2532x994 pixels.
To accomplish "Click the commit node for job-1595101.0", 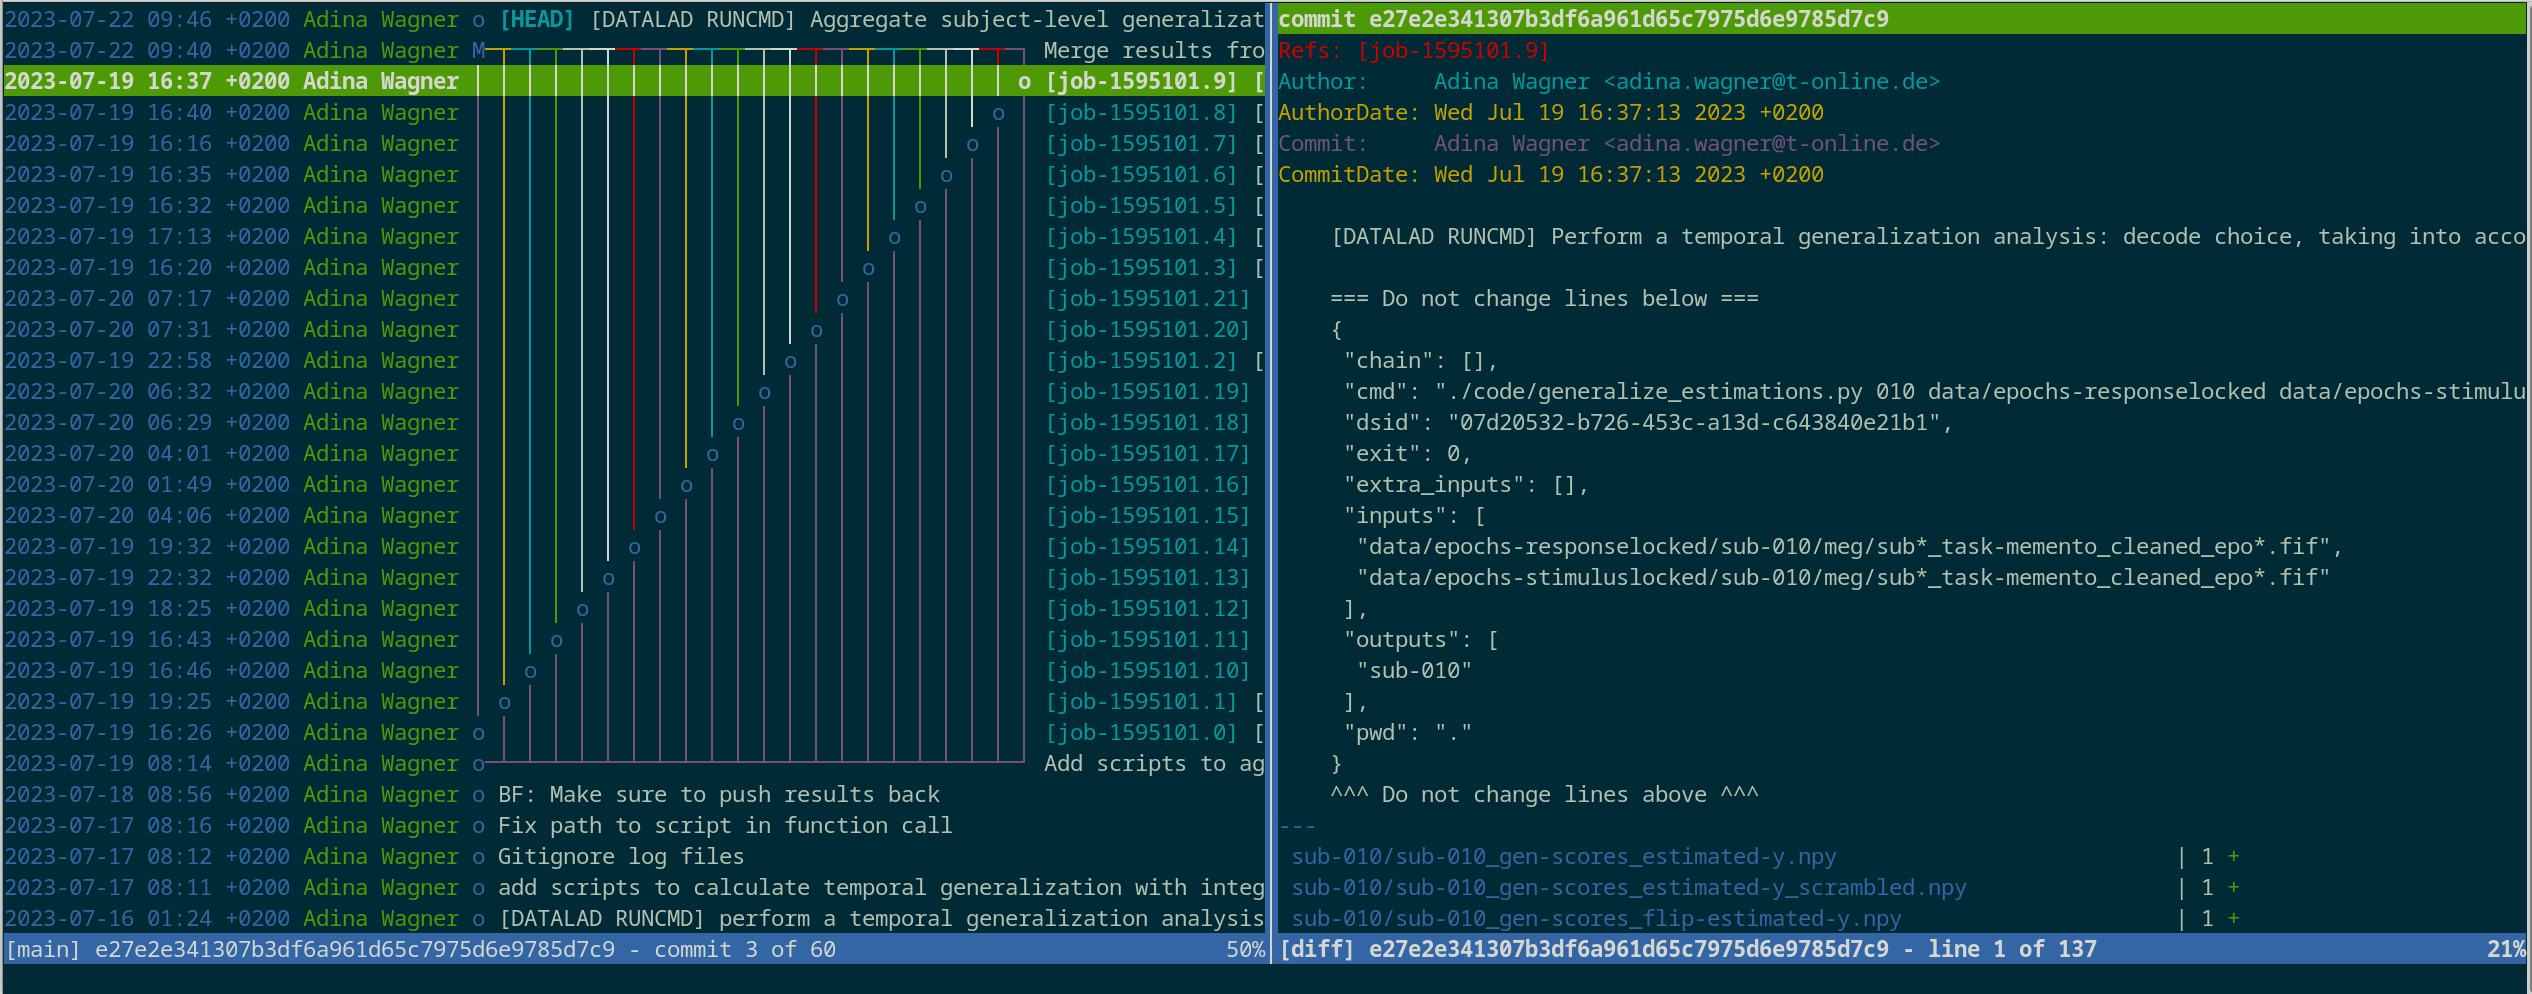I will click(x=478, y=734).
